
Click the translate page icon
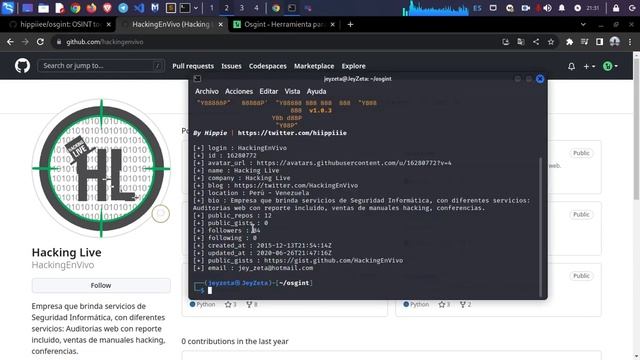[x=521, y=42]
